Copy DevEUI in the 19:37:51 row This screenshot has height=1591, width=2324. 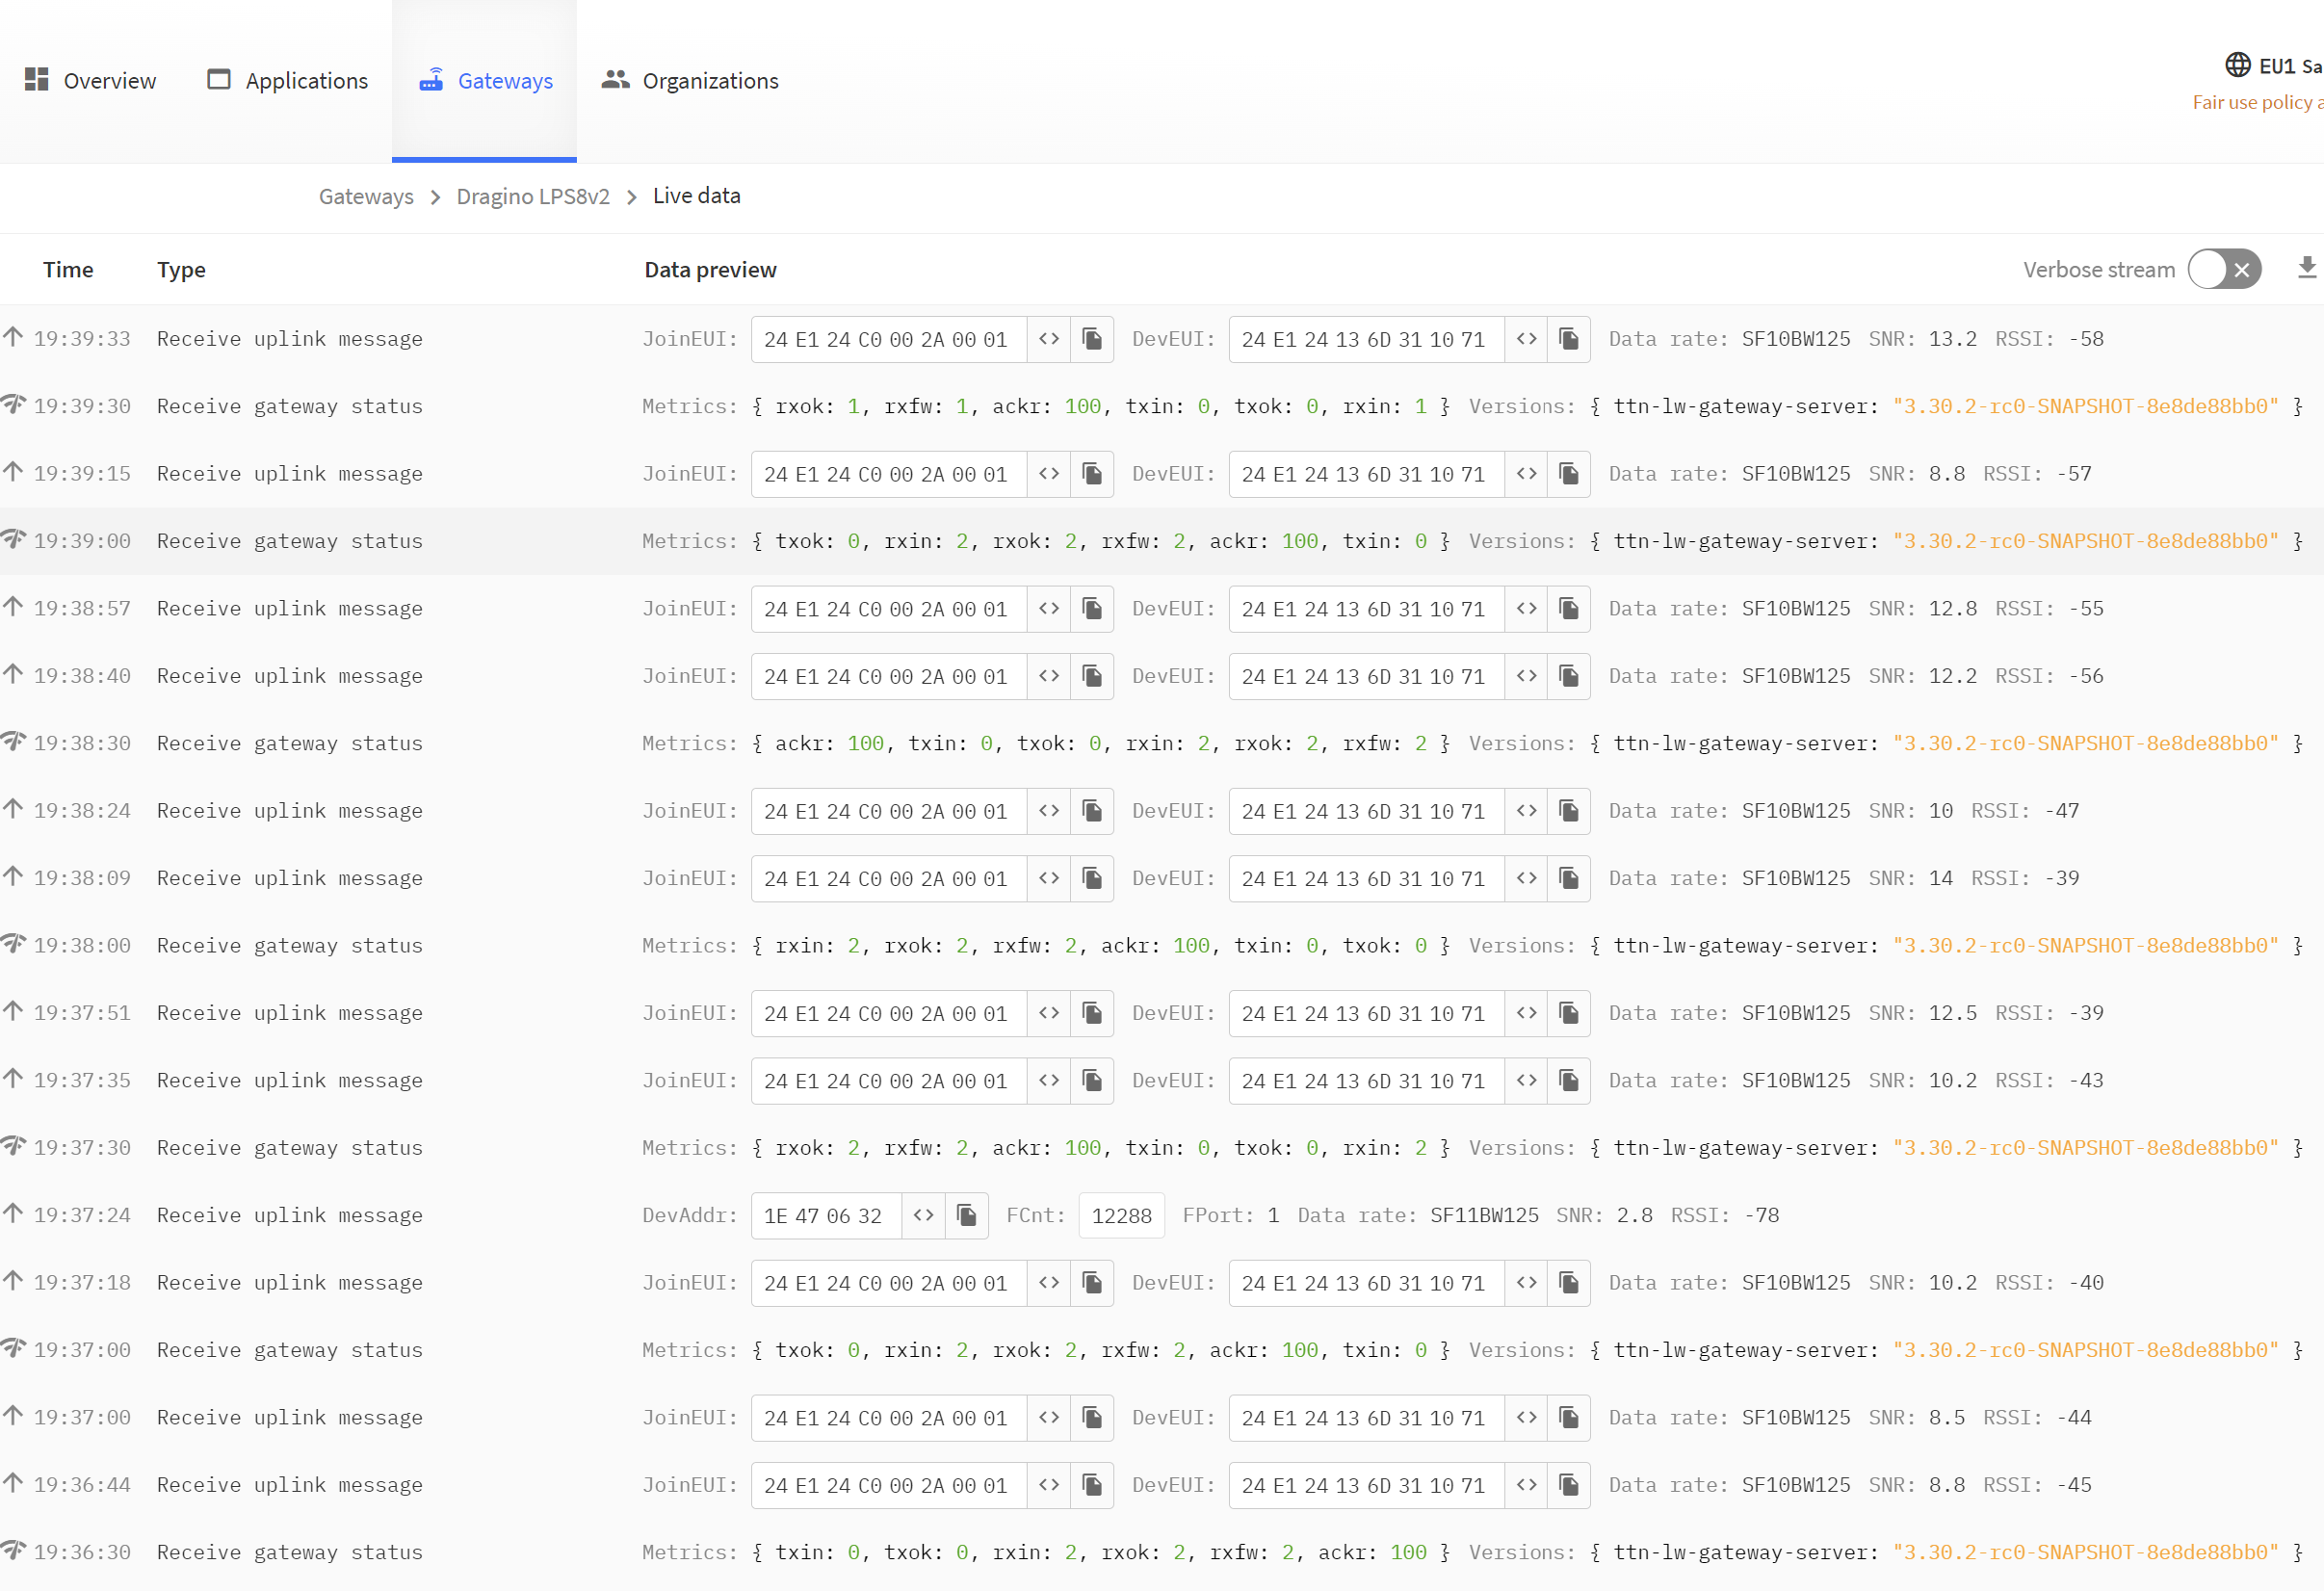coord(1569,1013)
